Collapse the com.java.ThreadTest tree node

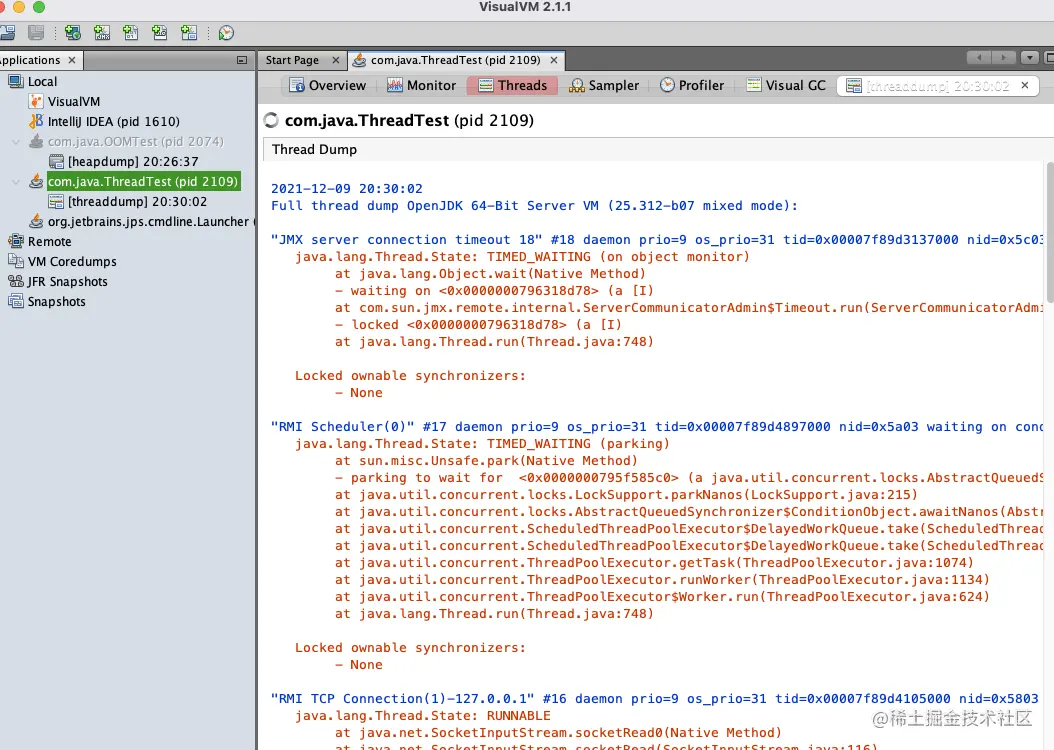pyautogui.click(x=16, y=181)
